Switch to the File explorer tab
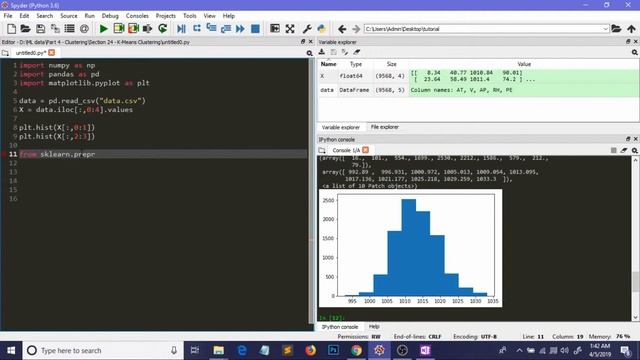This screenshot has width=640, height=360. pos(384,127)
